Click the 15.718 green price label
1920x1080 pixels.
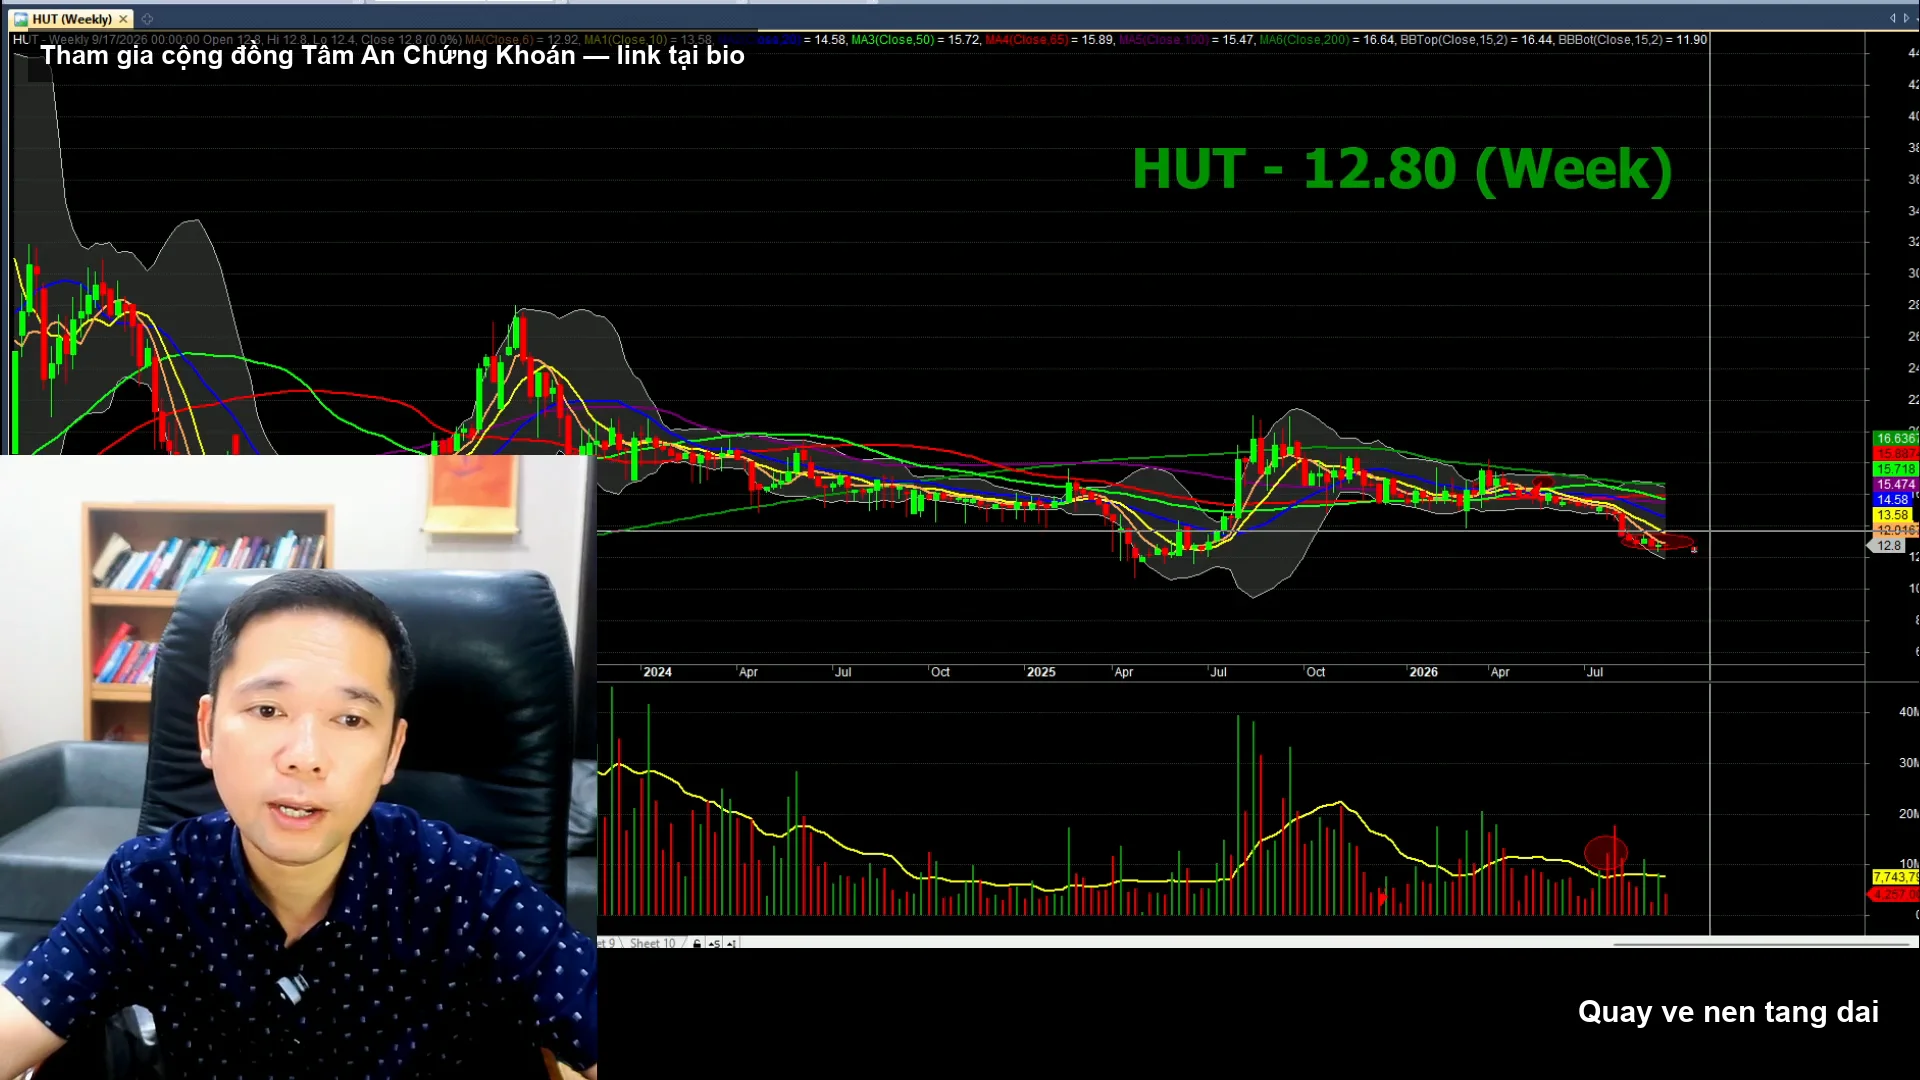click(x=1895, y=469)
